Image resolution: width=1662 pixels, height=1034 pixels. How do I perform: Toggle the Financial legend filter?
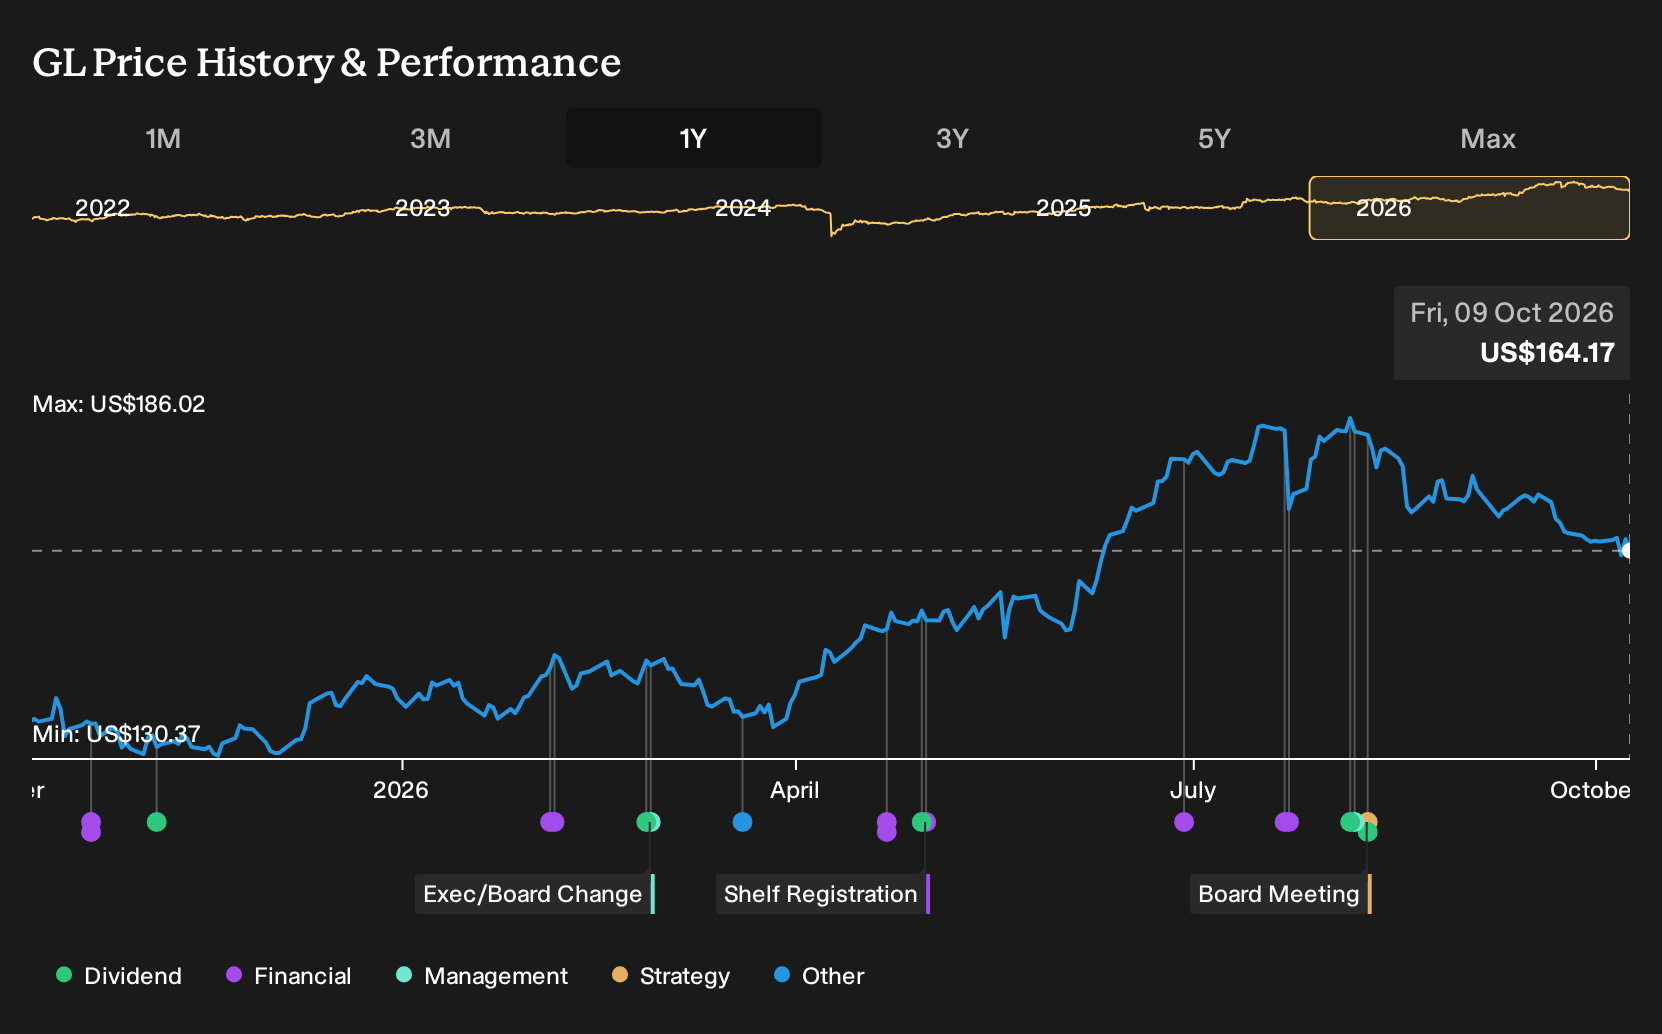pyautogui.click(x=289, y=976)
